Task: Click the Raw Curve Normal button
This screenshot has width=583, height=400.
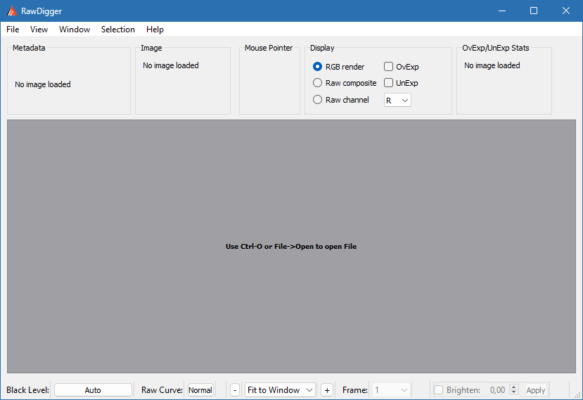Action: (x=200, y=390)
